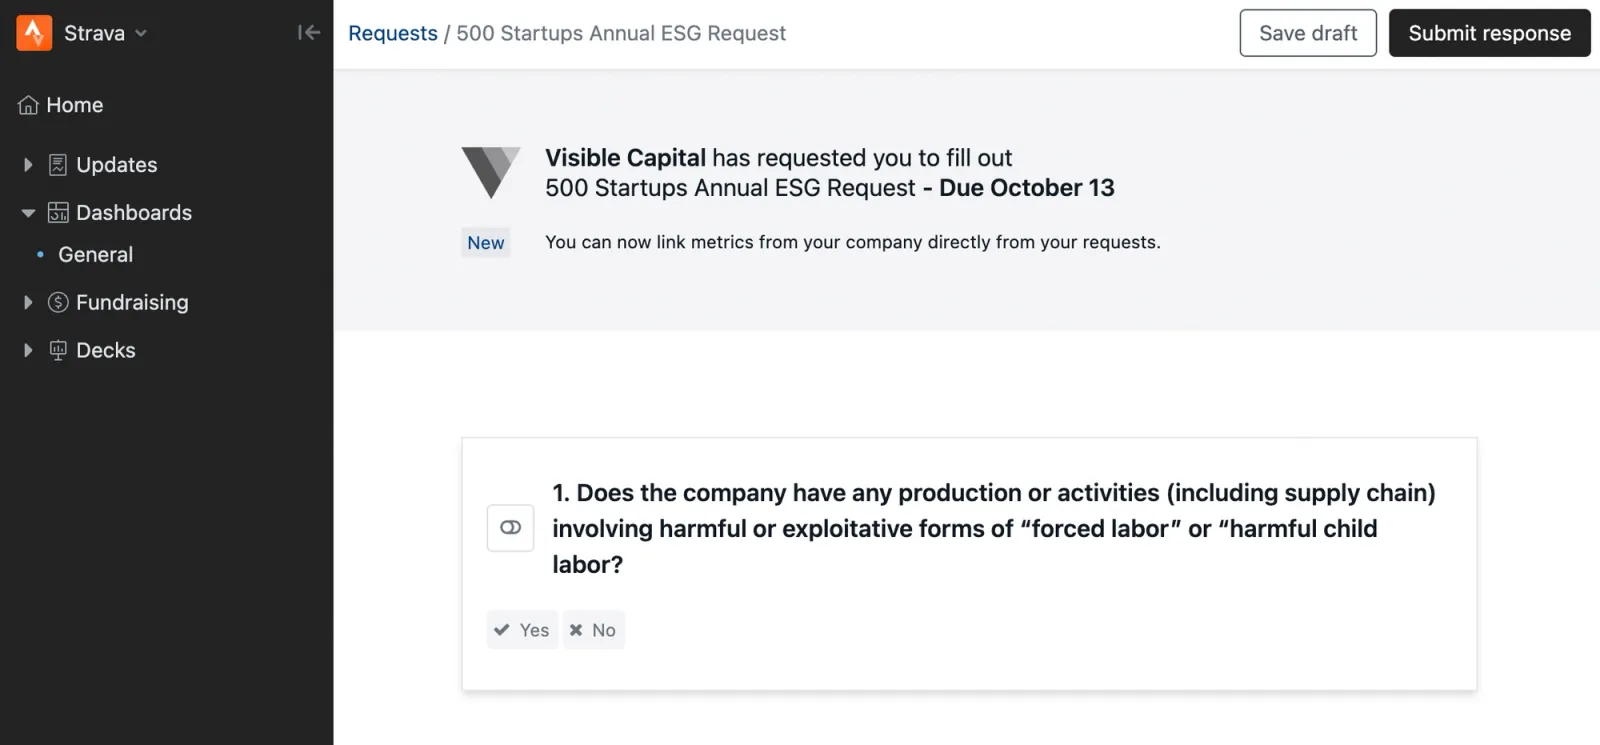This screenshot has height=745, width=1600.
Task: Select the Home icon in the sidebar
Action: coord(27,104)
